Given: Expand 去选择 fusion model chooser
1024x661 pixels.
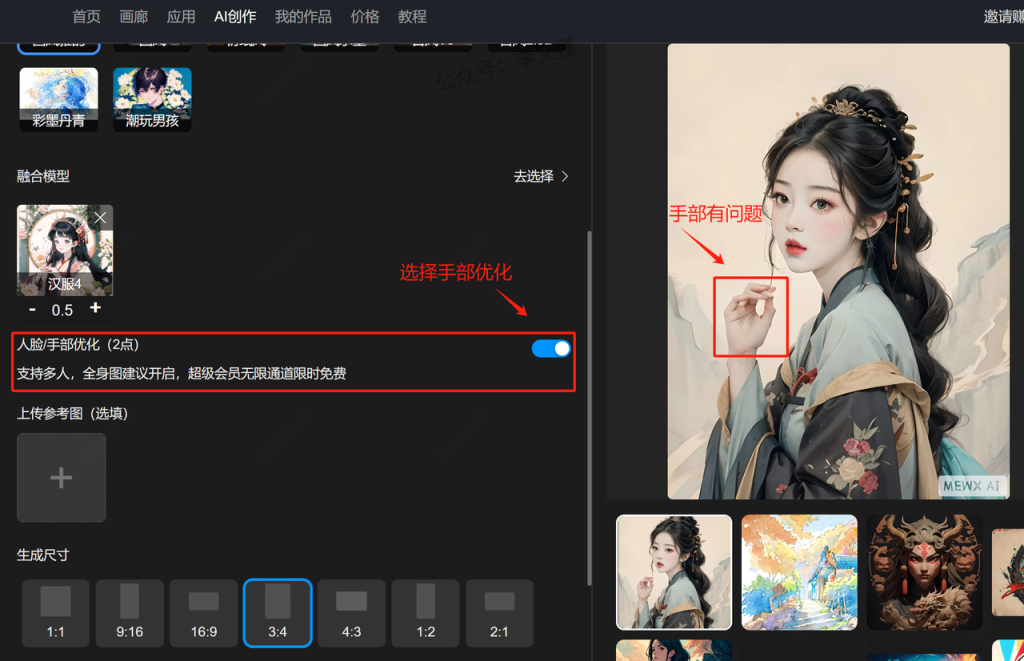Looking at the screenshot, I should point(541,176).
